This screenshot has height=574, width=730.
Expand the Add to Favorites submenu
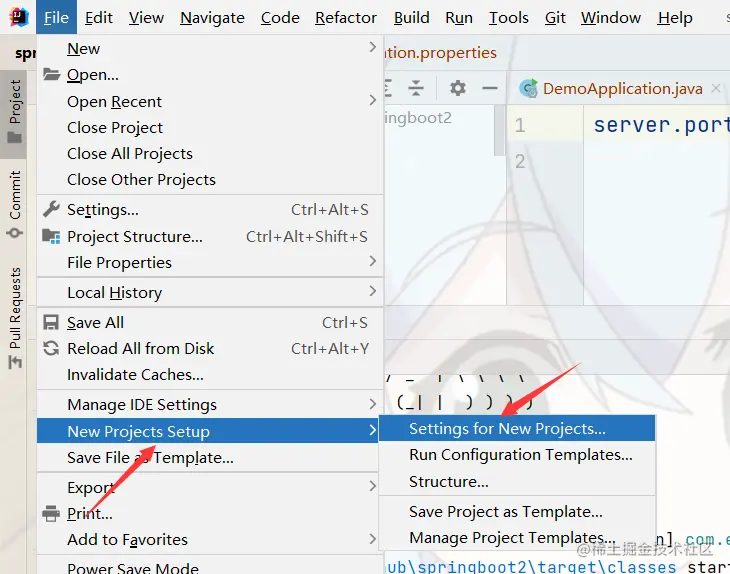tap(372, 539)
